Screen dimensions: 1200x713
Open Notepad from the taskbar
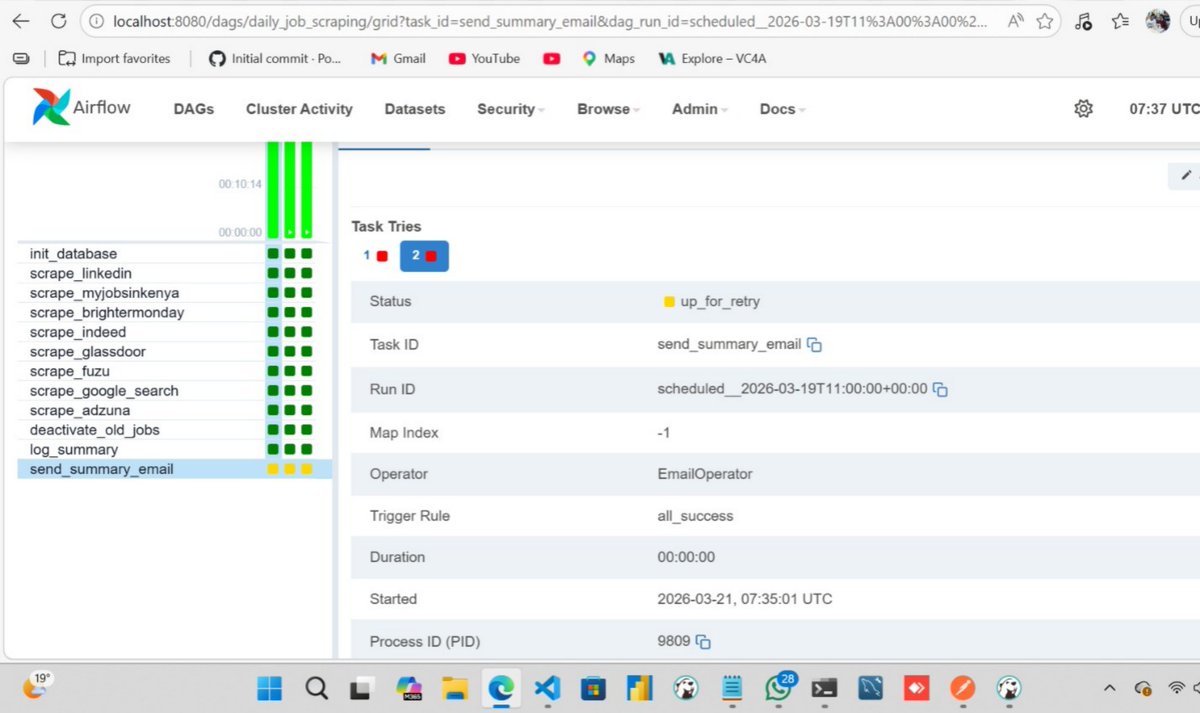[x=731, y=688]
